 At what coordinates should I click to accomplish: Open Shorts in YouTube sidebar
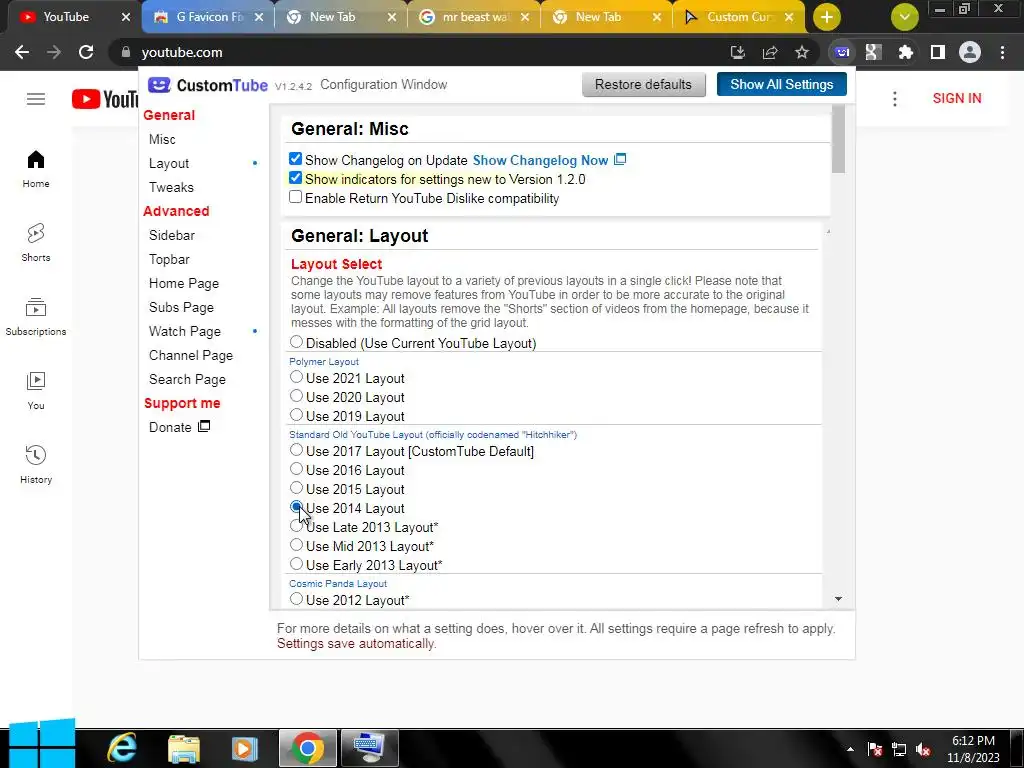point(36,243)
